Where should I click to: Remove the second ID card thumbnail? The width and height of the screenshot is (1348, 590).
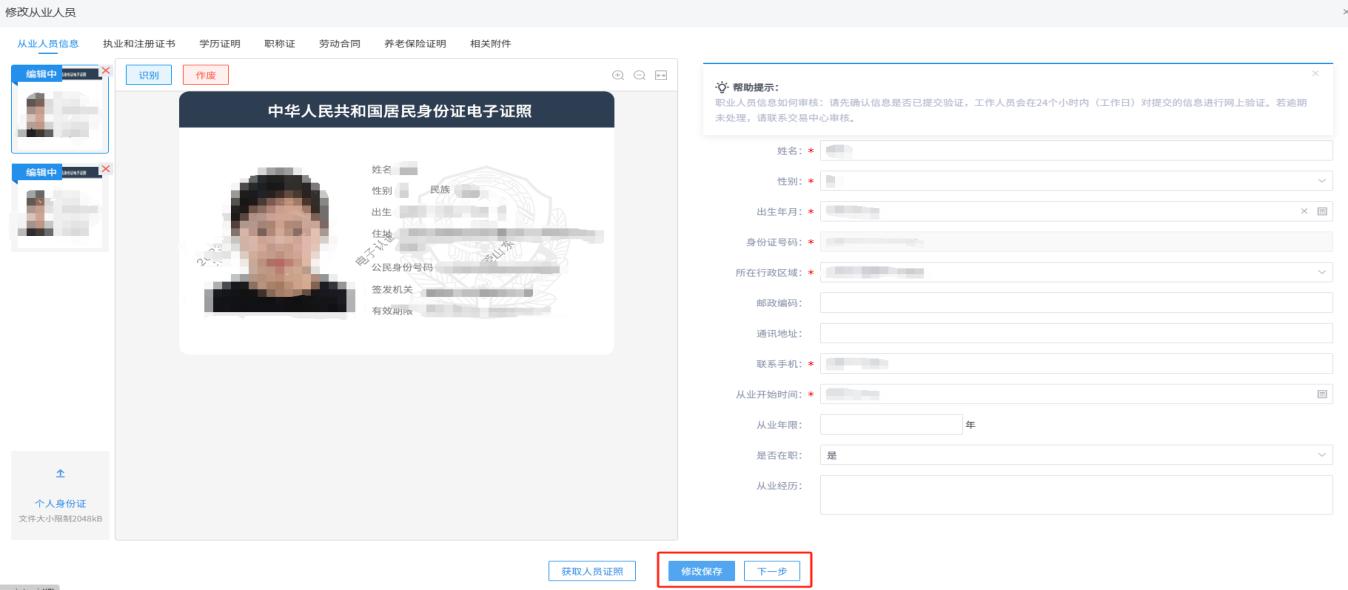pyautogui.click(x=106, y=167)
